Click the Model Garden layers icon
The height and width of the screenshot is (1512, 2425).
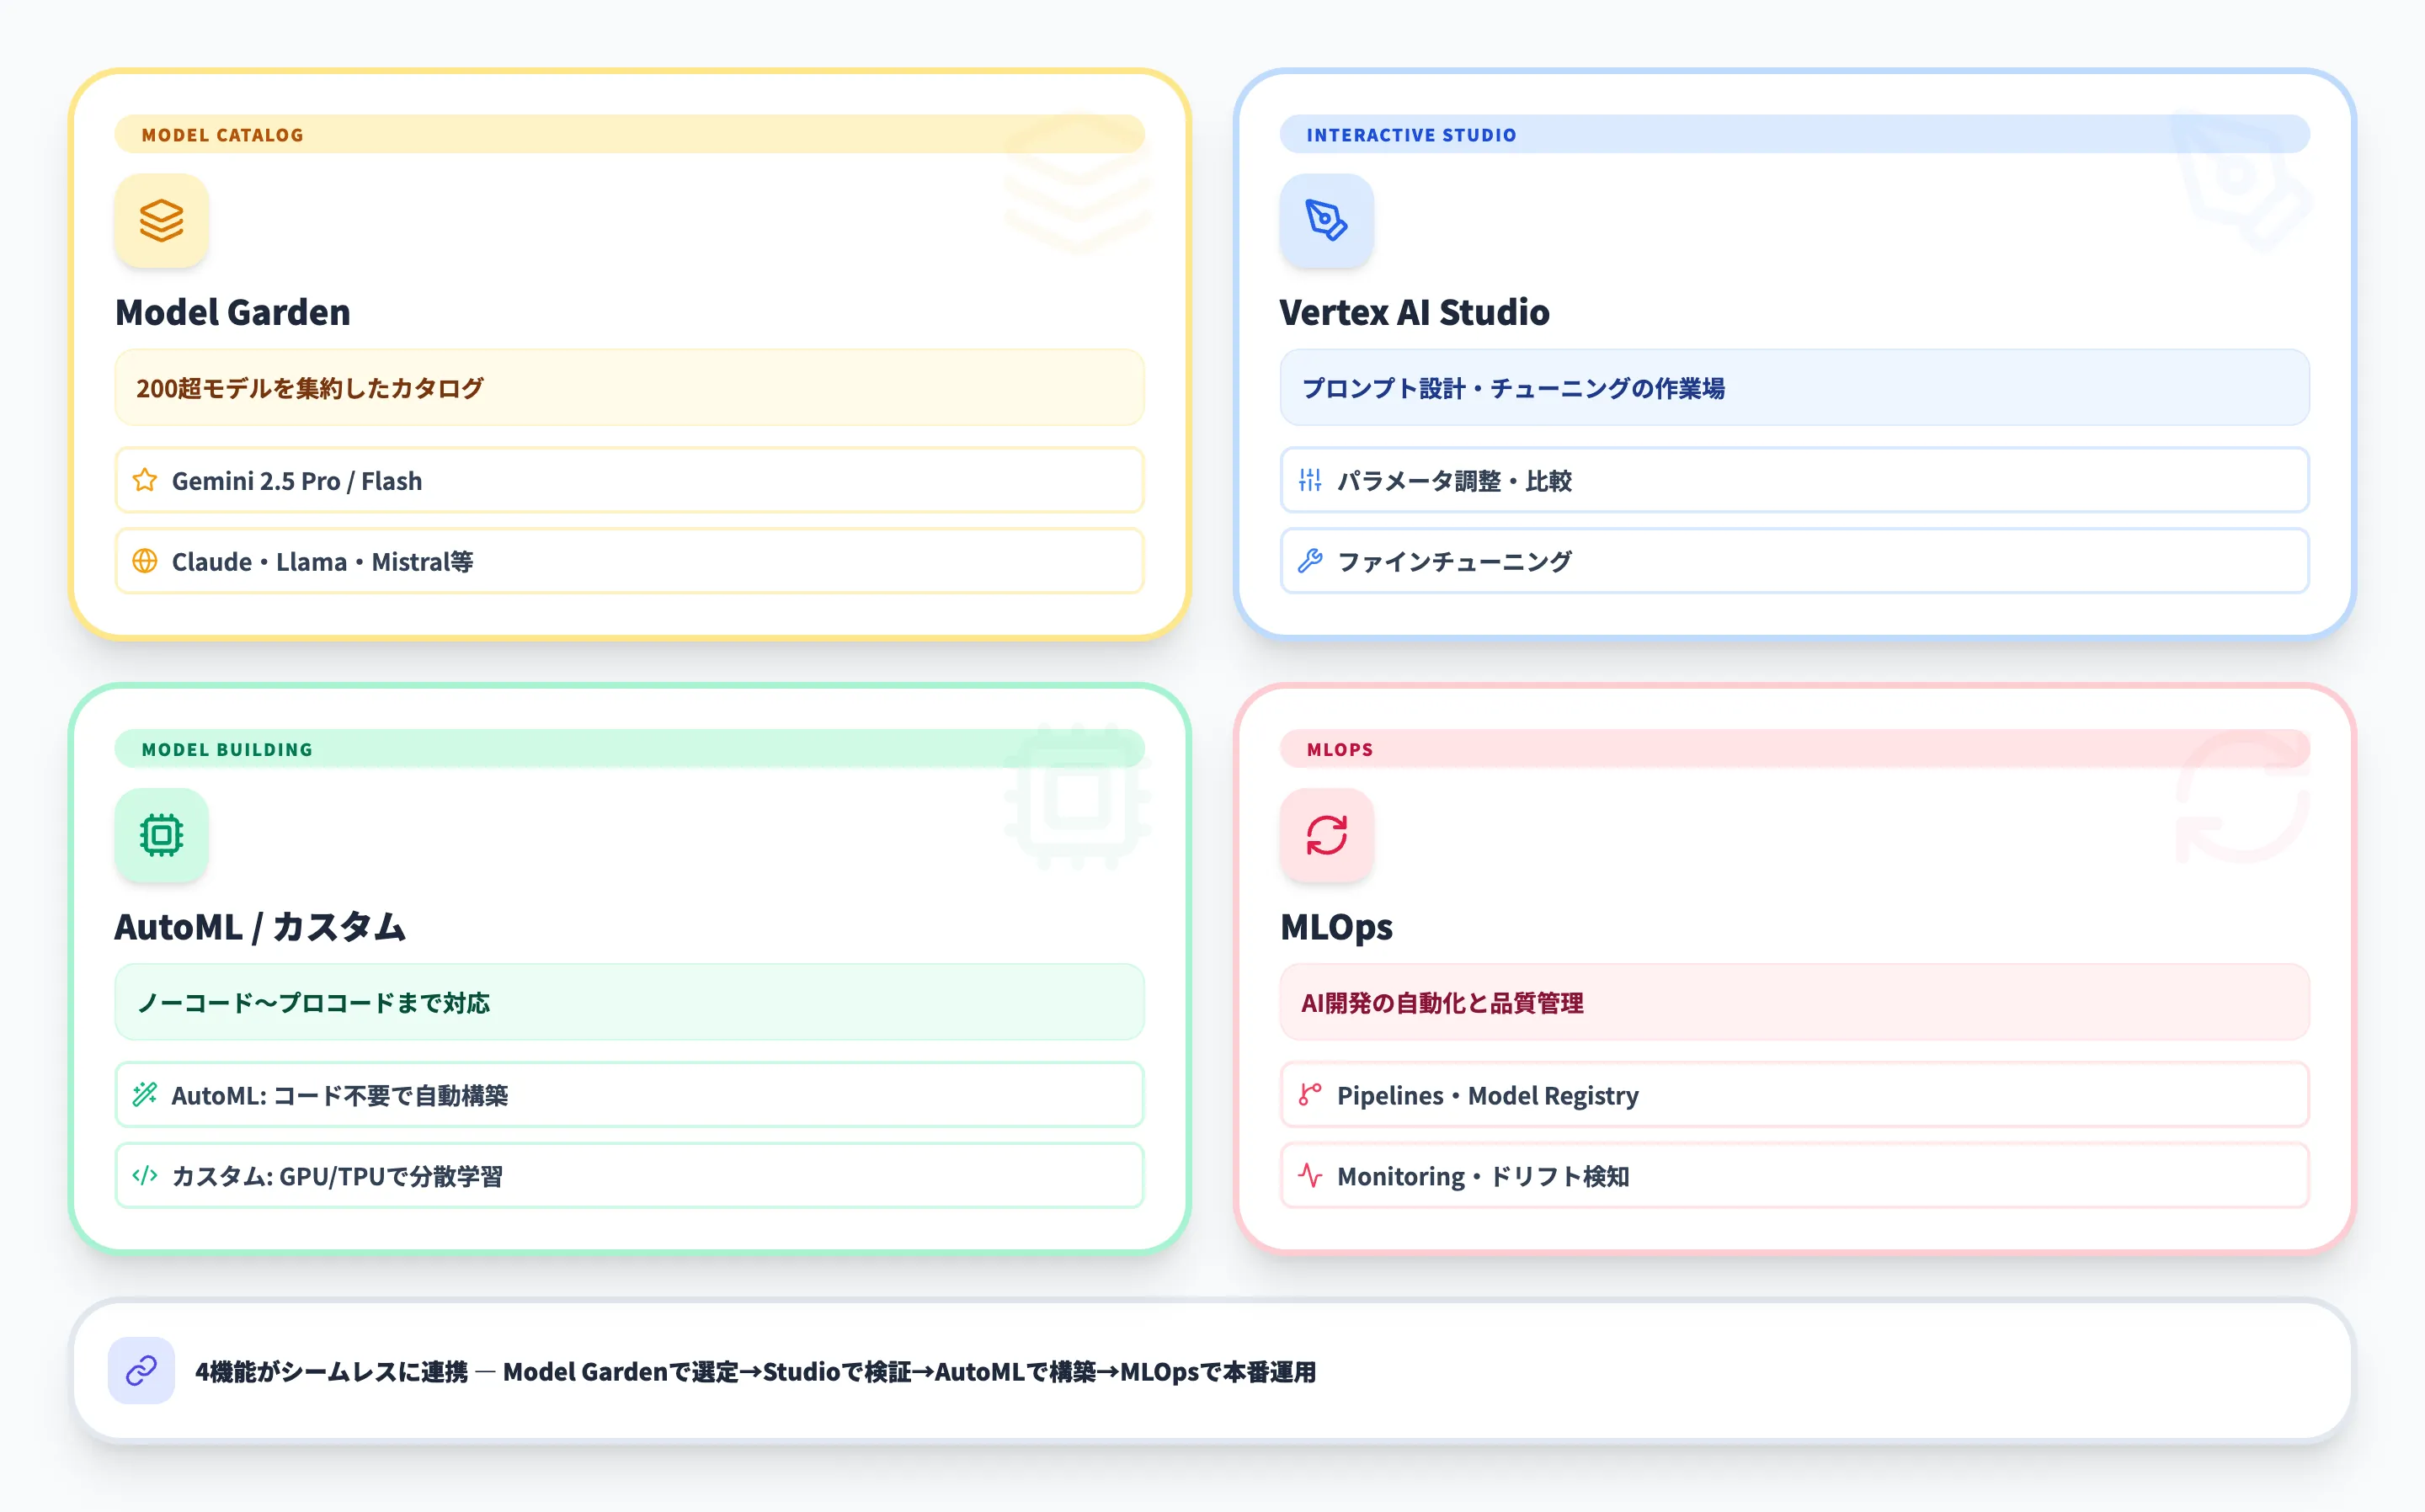pyautogui.click(x=161, y=221)
